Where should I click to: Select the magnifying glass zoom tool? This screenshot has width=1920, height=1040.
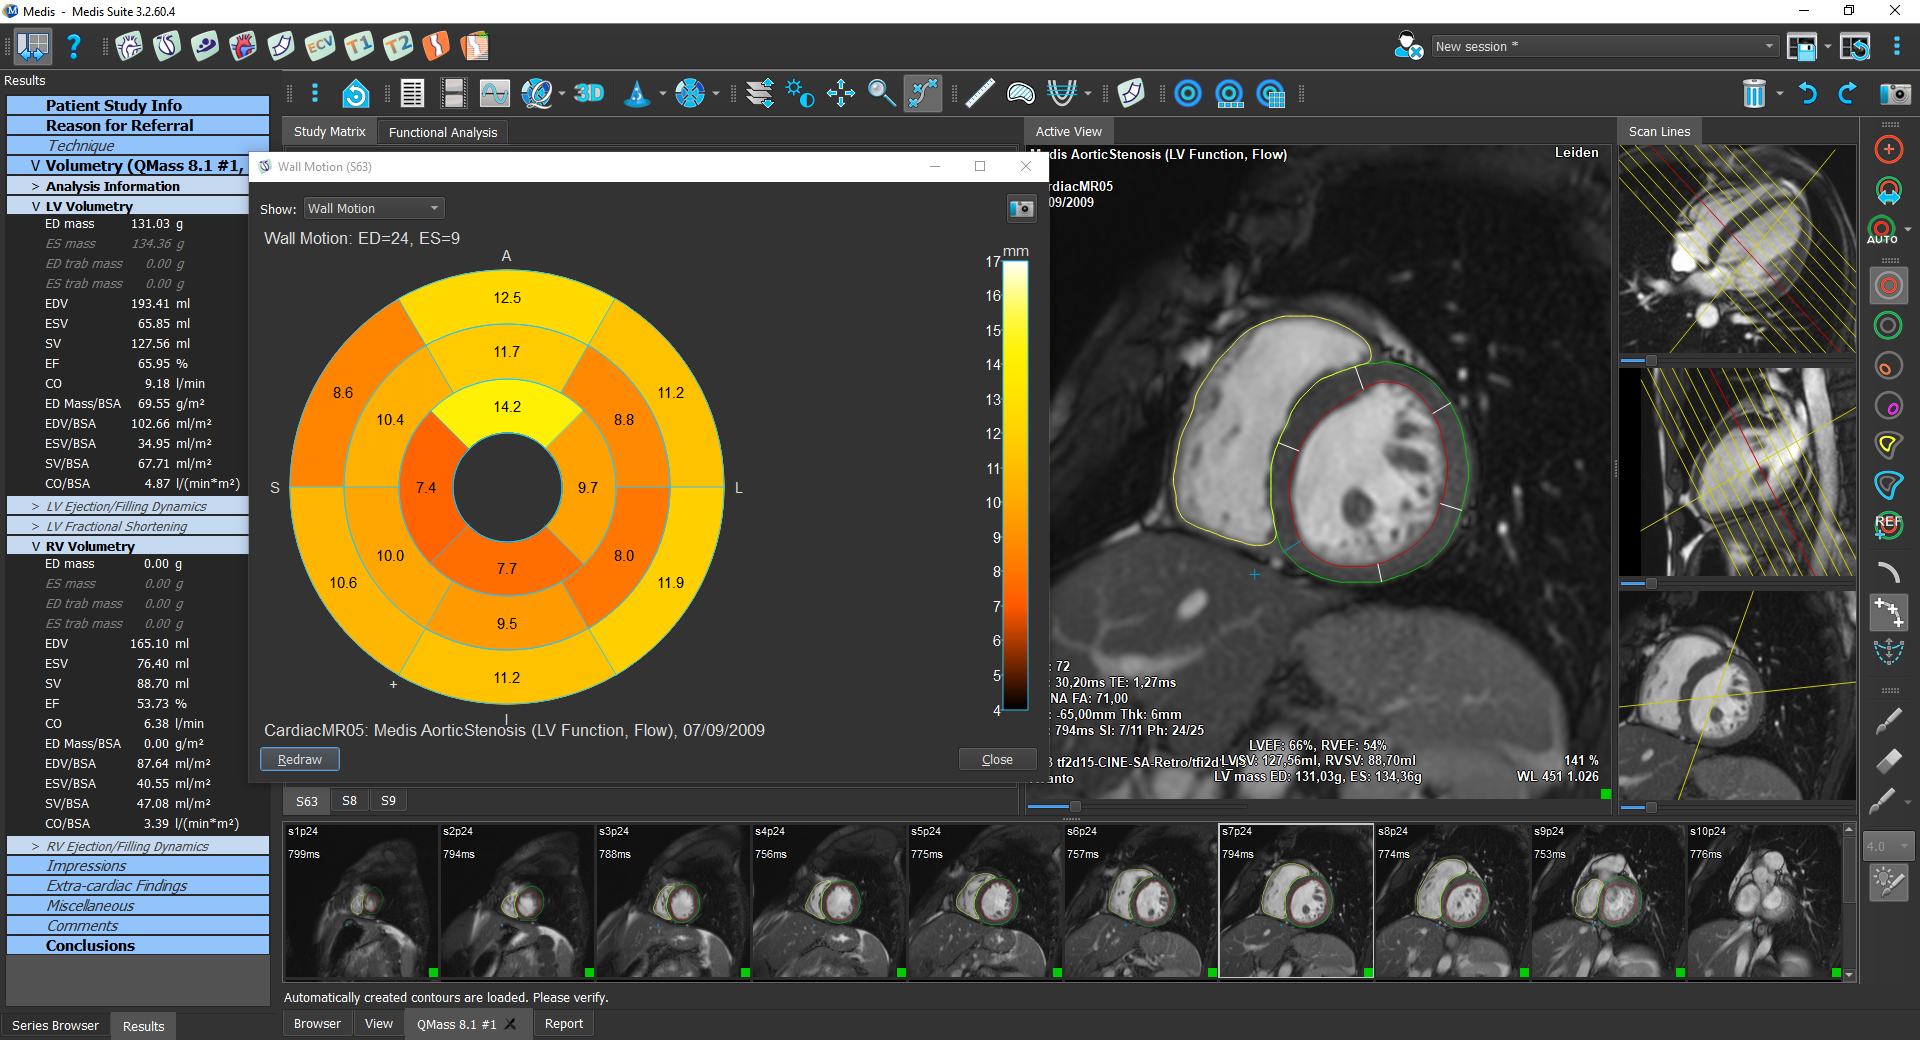click(x=881, y=94)
